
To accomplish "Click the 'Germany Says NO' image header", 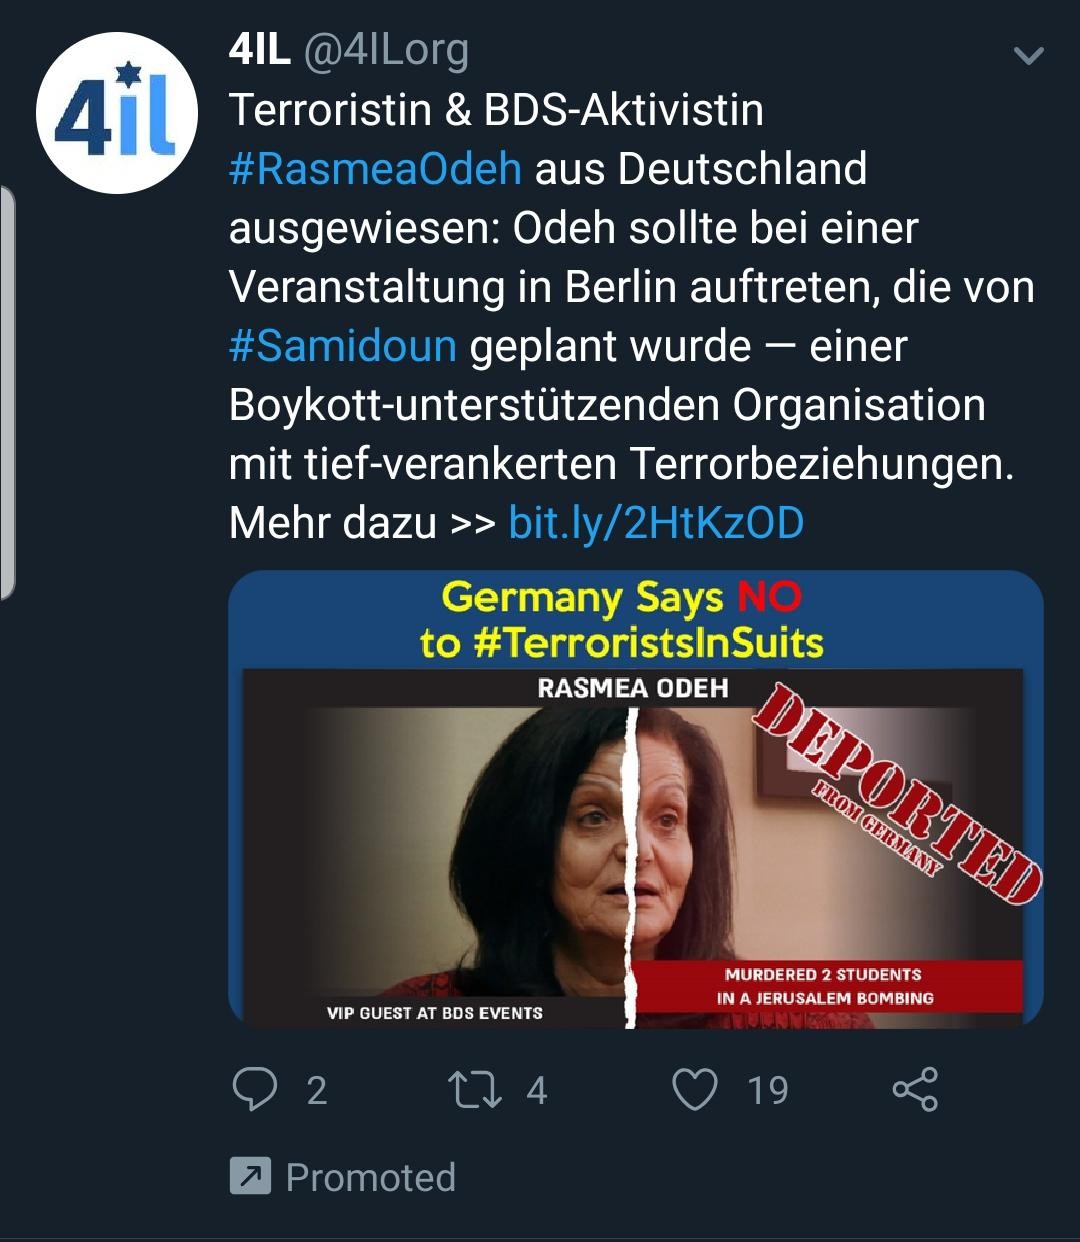I will point(621,620).
